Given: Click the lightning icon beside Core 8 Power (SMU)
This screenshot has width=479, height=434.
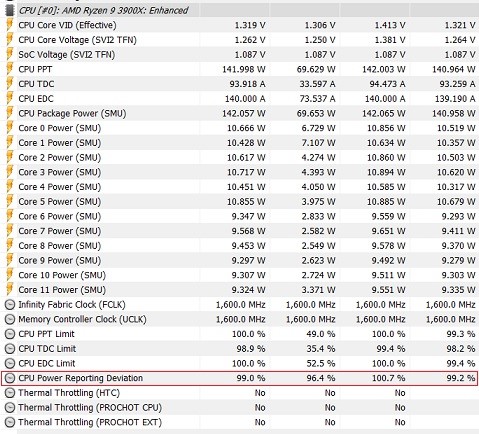Looking at the screenshot, I should [x=10, y=246].
